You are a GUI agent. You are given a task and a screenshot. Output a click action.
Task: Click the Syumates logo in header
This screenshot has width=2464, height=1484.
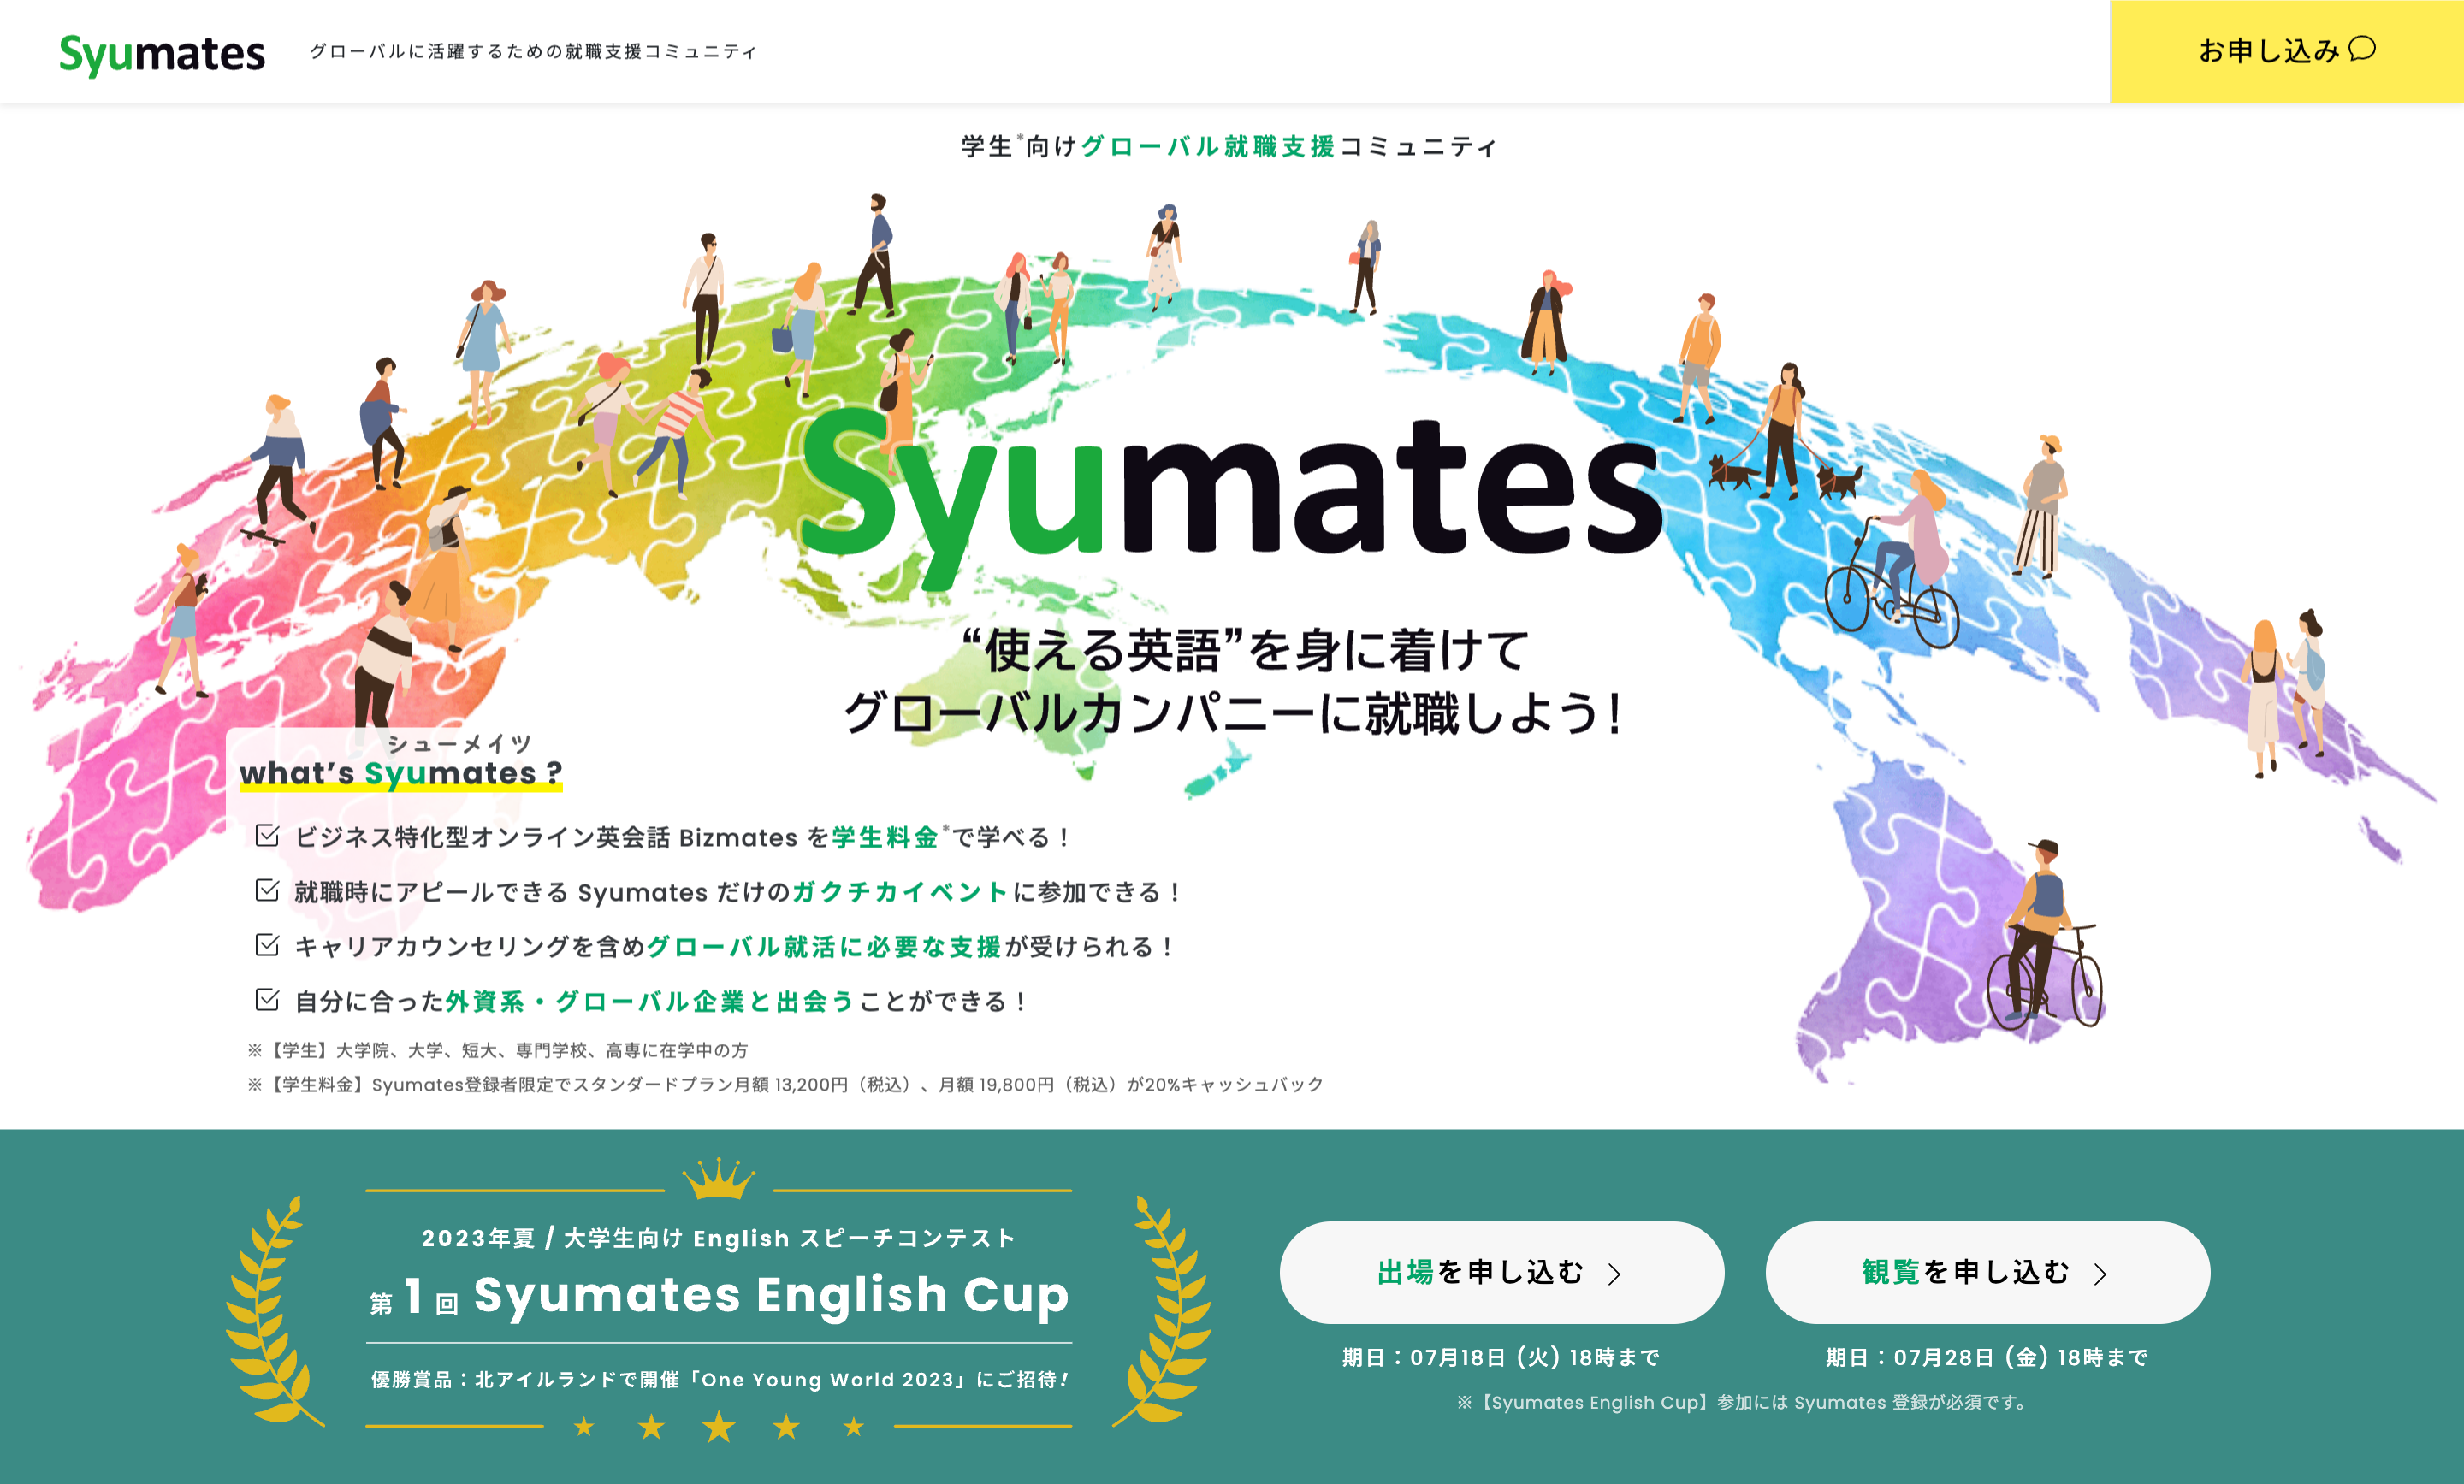click(x=162, y=53)
